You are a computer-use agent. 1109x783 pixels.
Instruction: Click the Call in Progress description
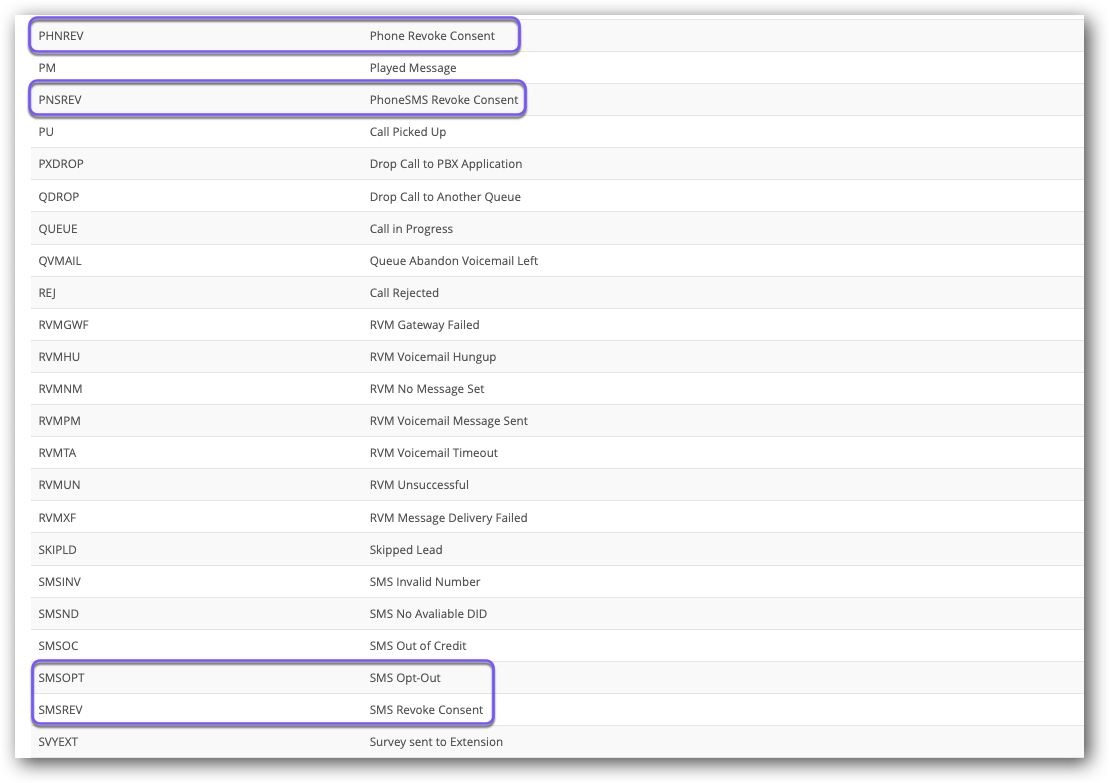click(411, 228)
